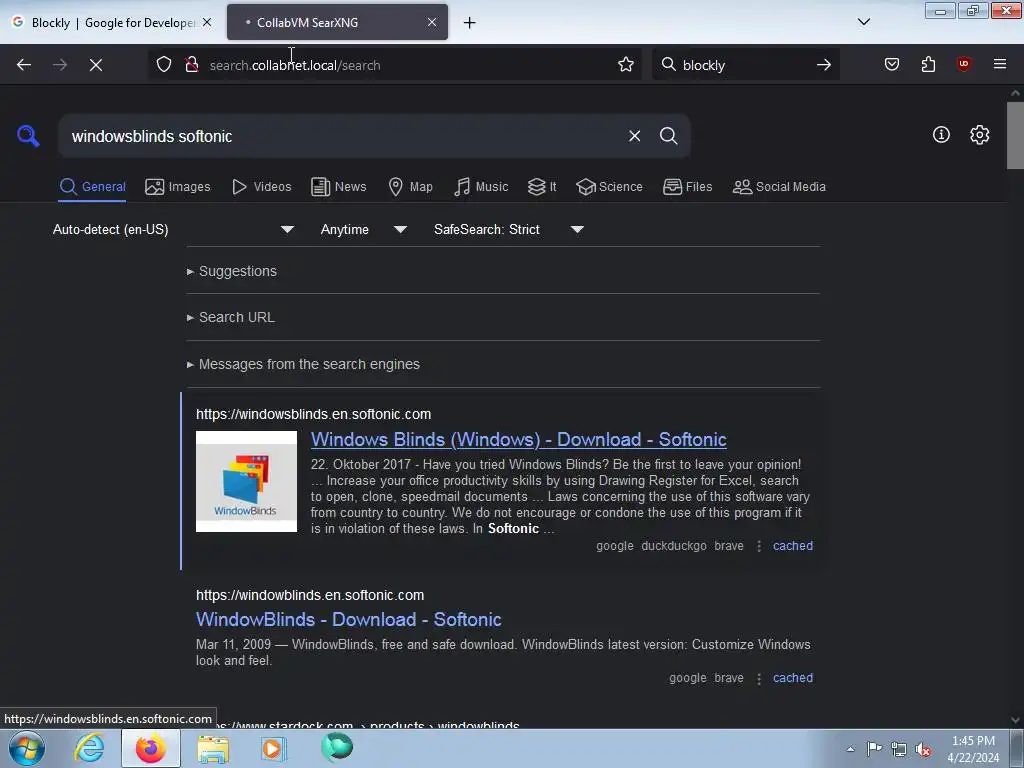The width and height of the screenshot is (1024, 768).
Task: Launch Internet Explorer from the taskbar
Action: (x=89, y=748)
